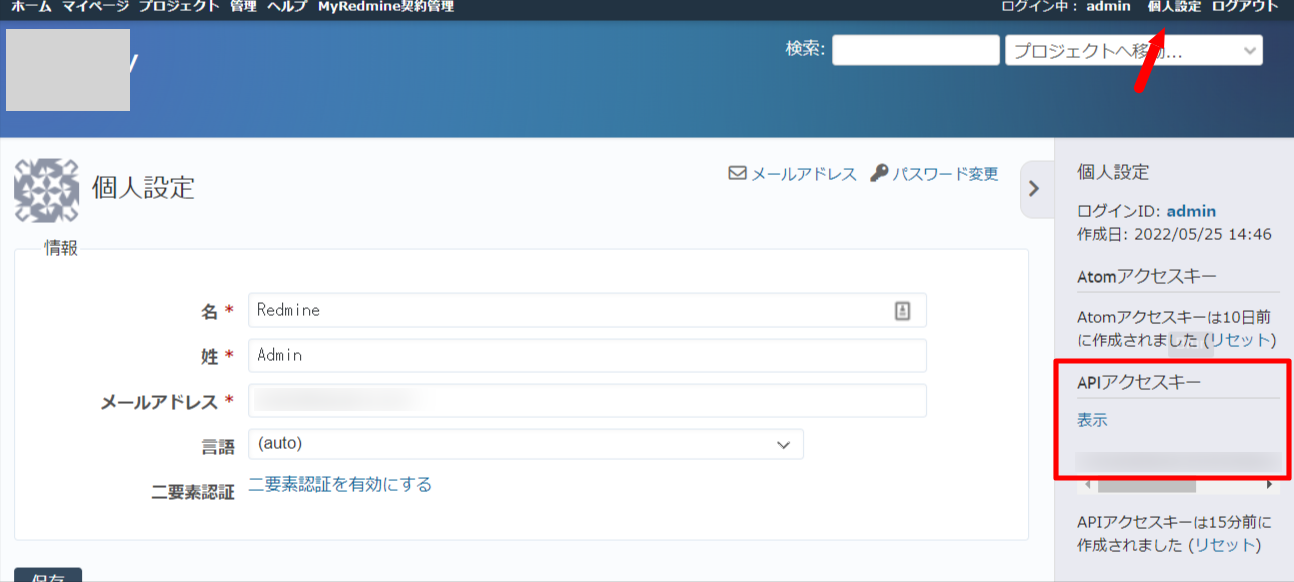Click the APIアクセスキー sidebar heading

(1139, 382)
